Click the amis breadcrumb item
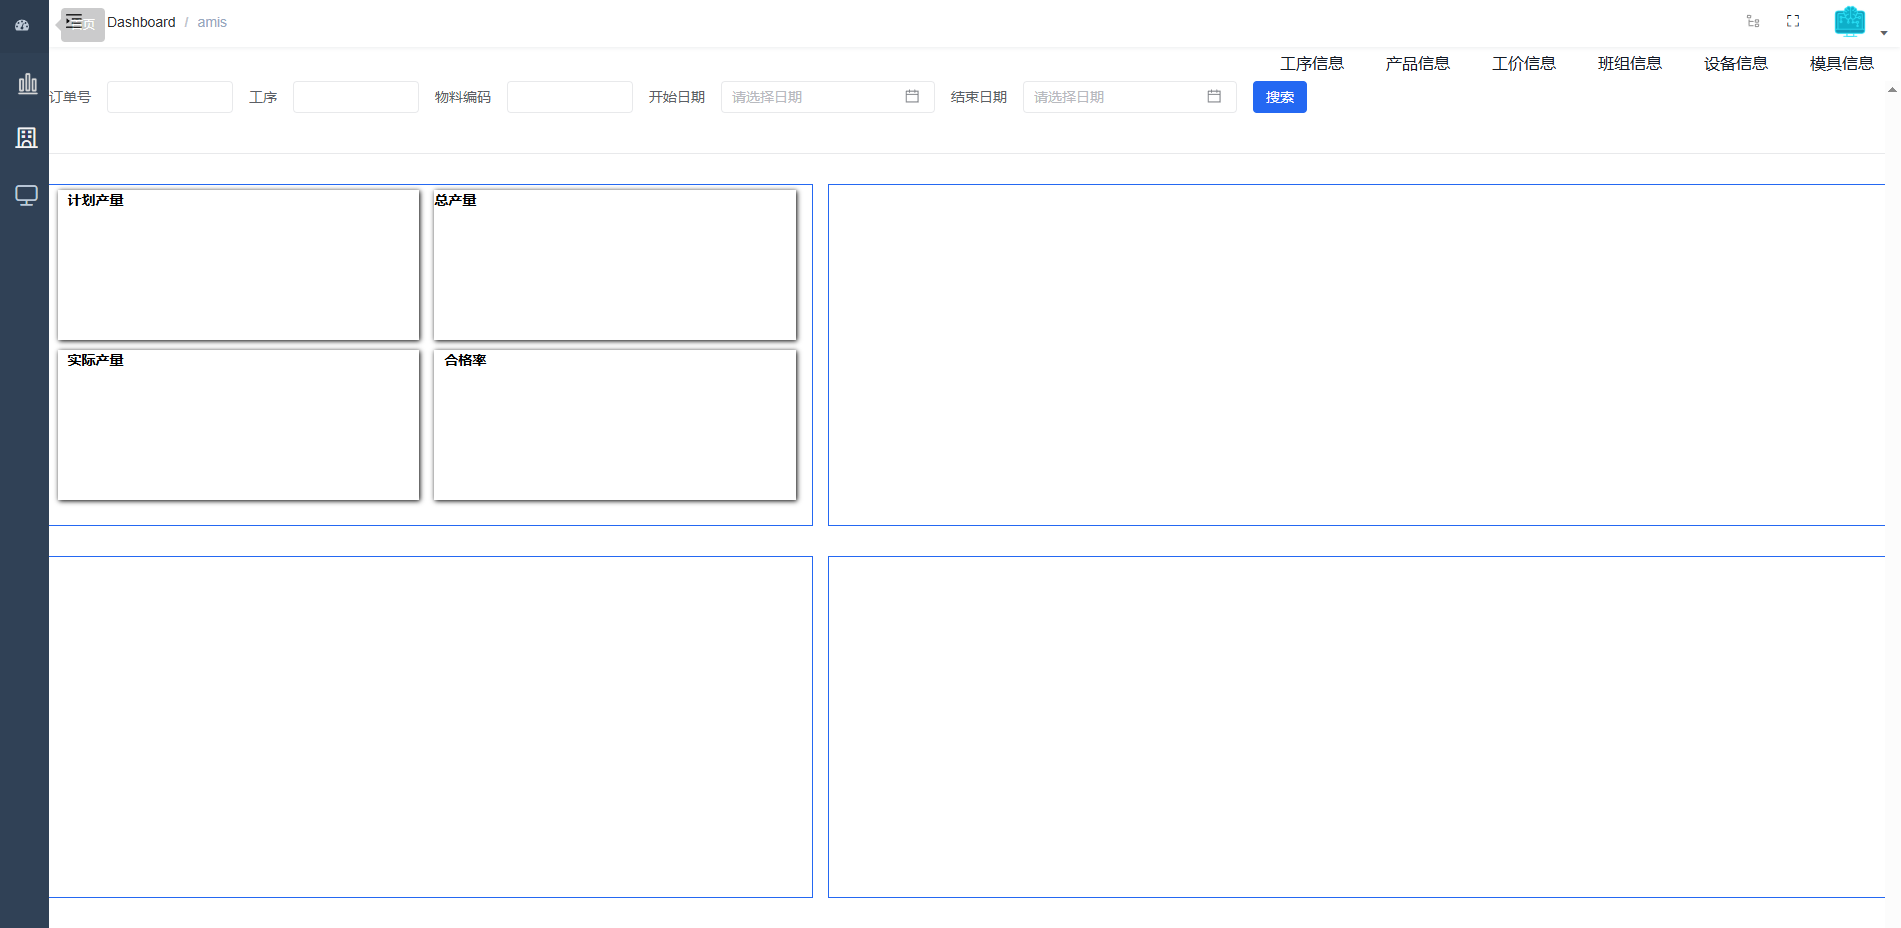This screenshot has width=1901, height=928. tap(212, 22)
